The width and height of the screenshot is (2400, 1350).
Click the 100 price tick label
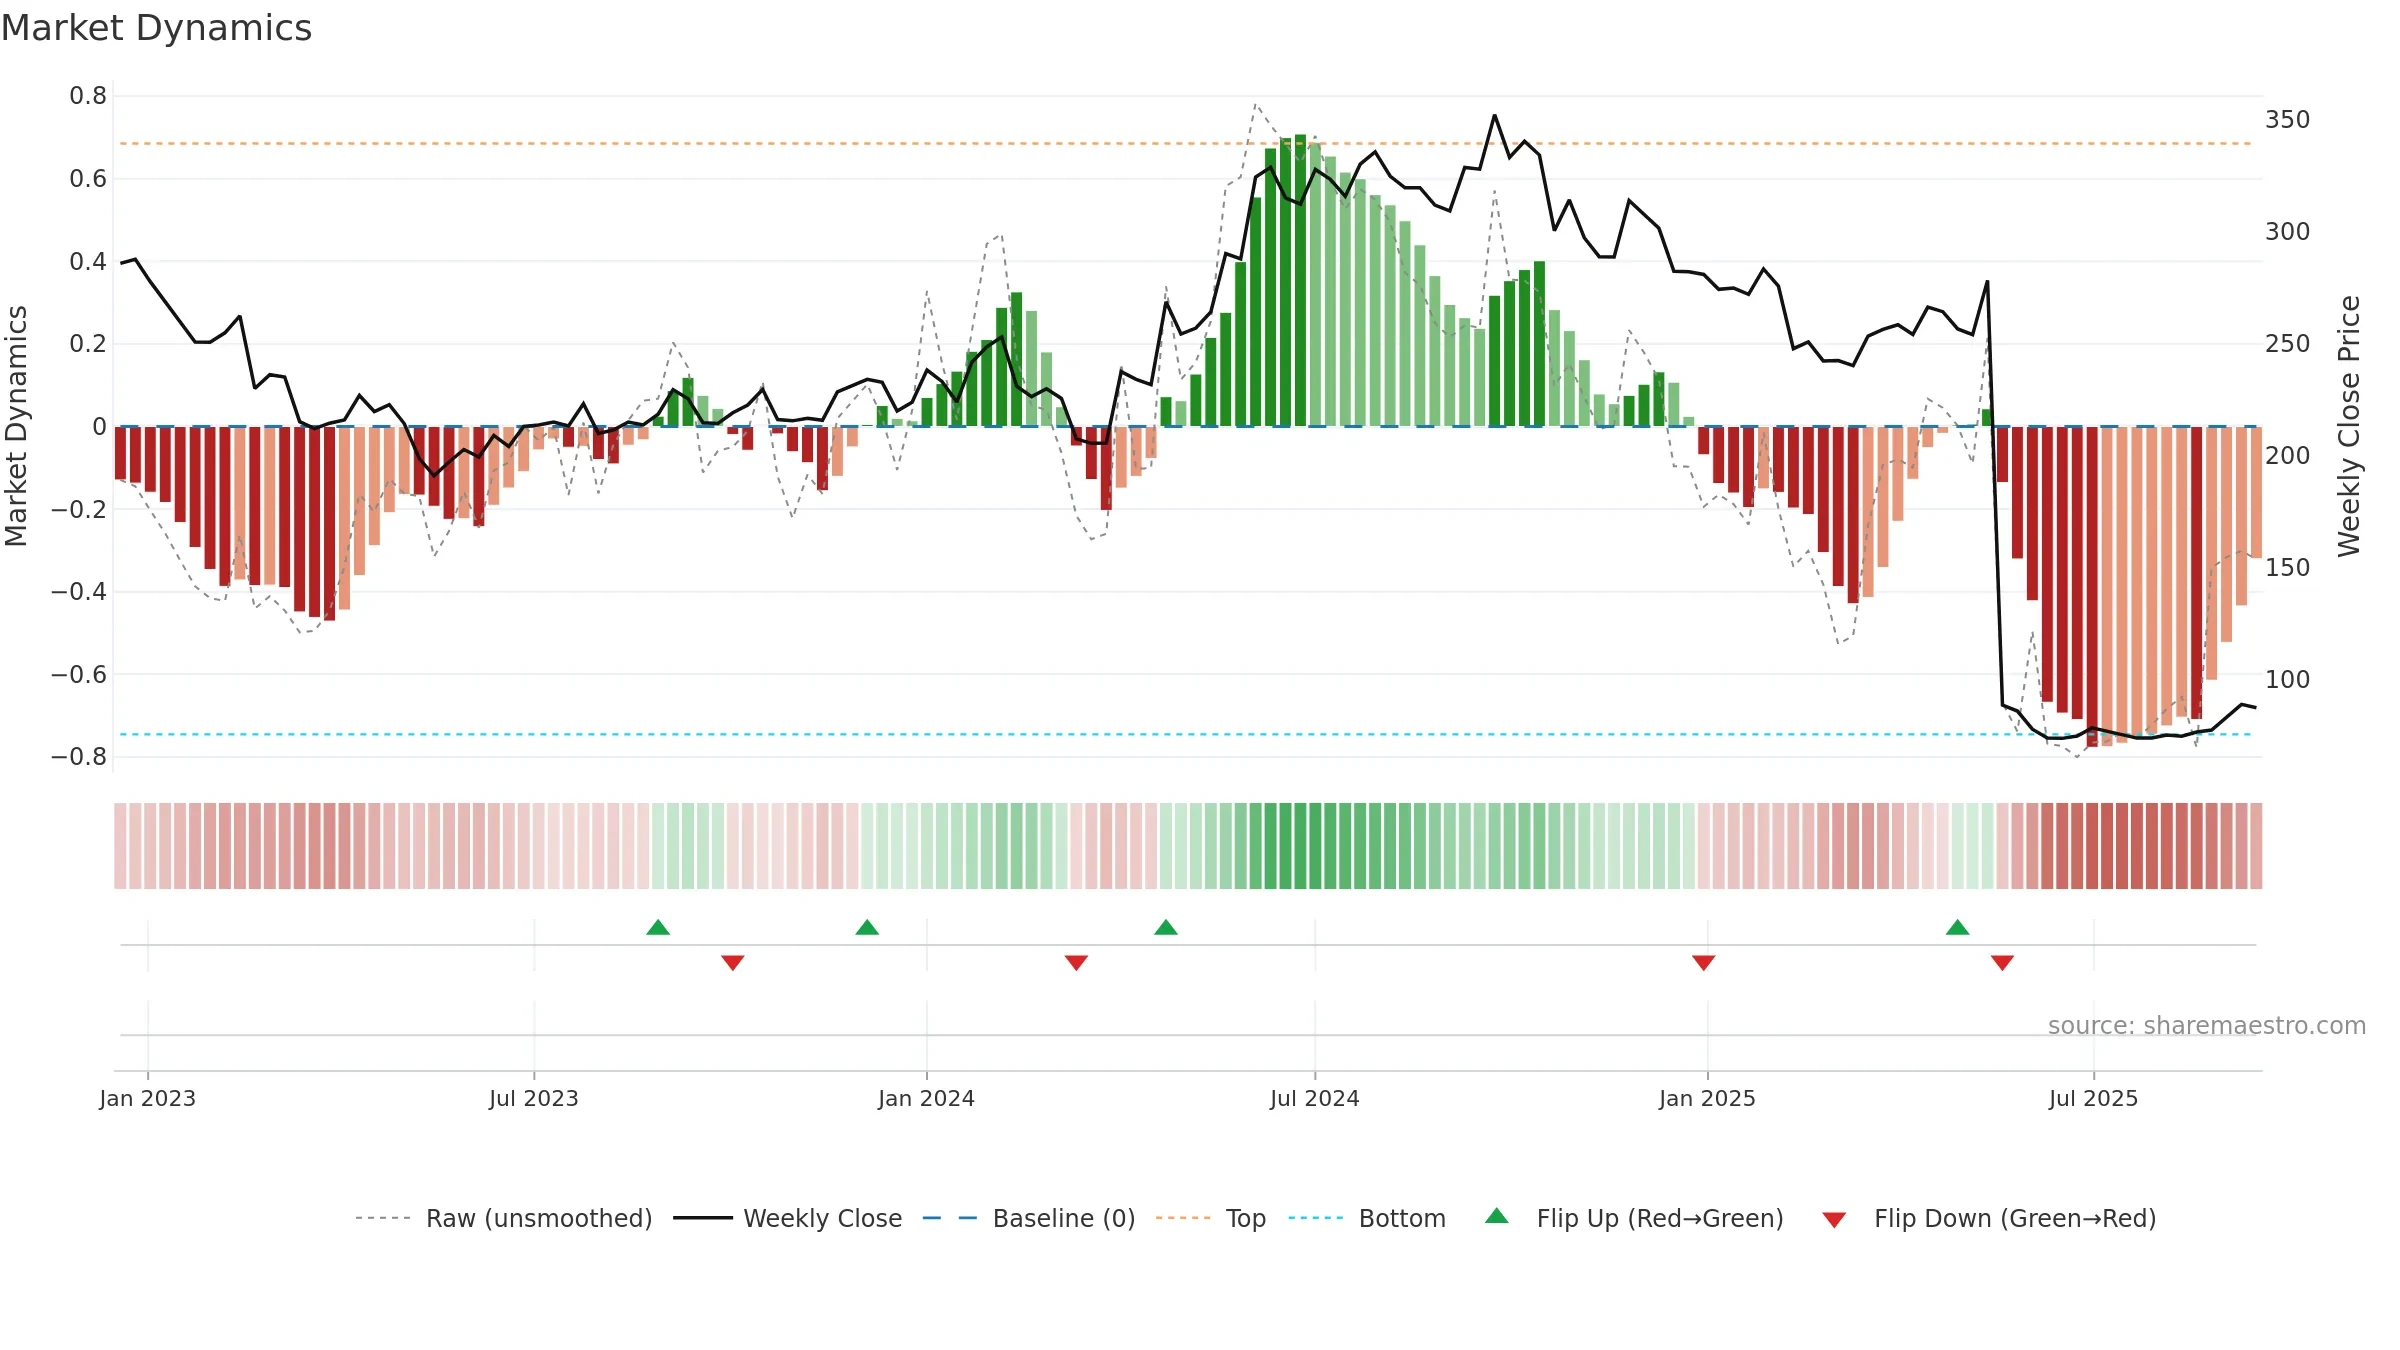2287,679
